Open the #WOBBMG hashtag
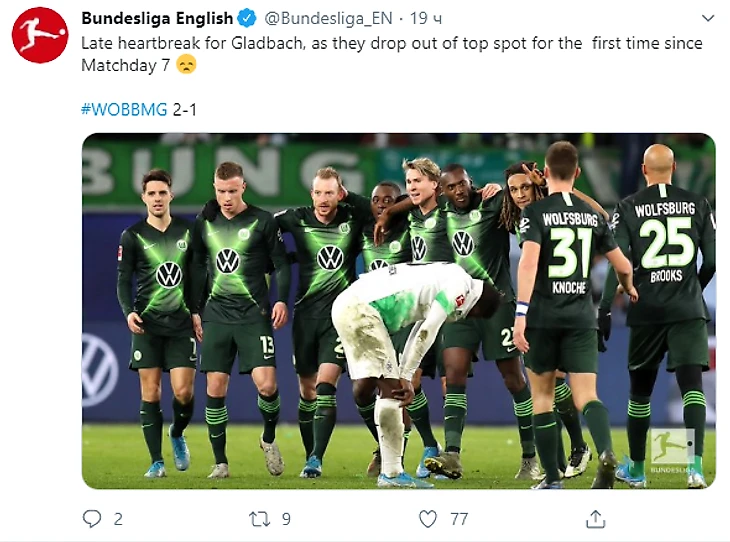Screen dimensions: 730x542 (x=124, y=110)
